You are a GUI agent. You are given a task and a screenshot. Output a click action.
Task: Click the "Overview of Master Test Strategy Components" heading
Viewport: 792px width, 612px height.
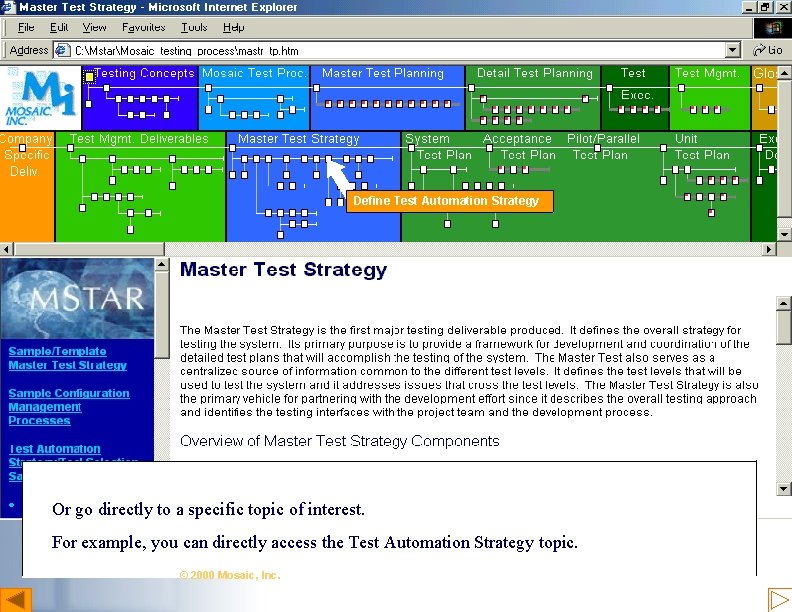pos(339,441)
